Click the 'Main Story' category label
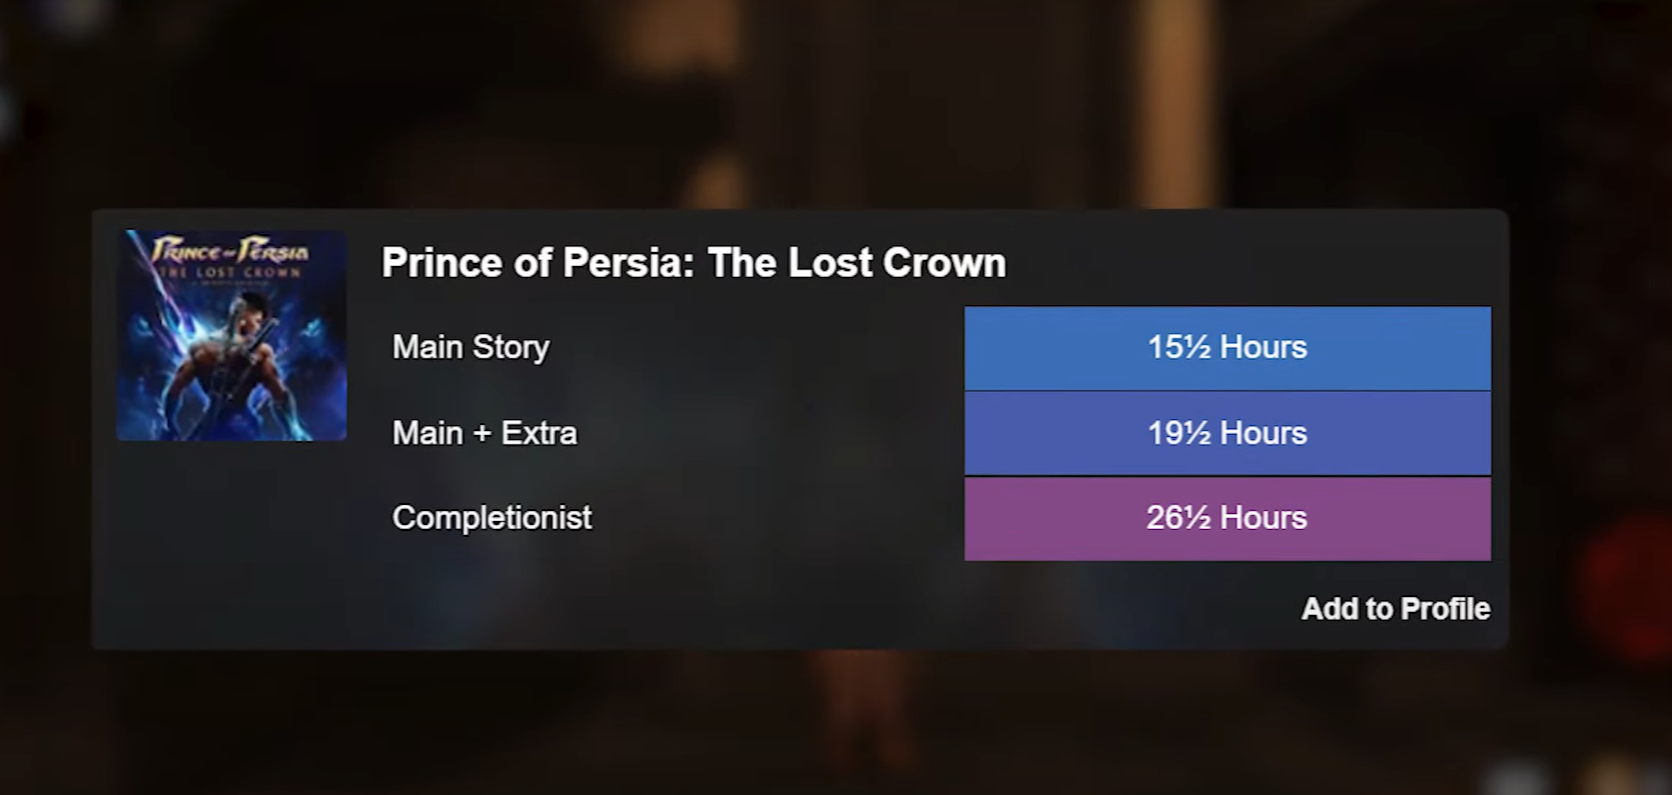The width and height of the screenshot is (1672, 795). 470,347
